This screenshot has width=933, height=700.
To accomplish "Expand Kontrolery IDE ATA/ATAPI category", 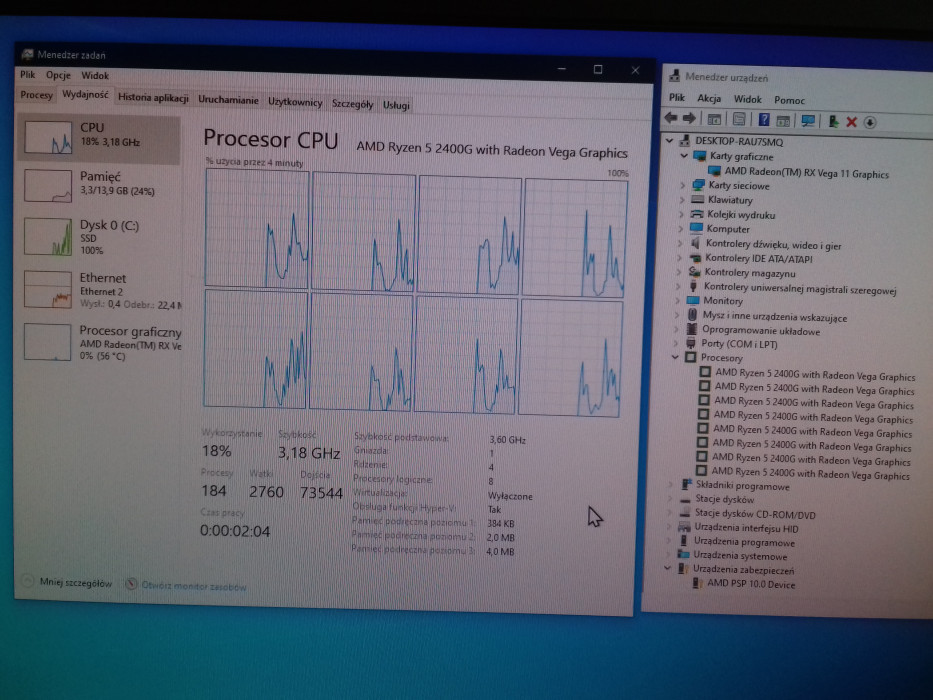I will coord(680,258).
